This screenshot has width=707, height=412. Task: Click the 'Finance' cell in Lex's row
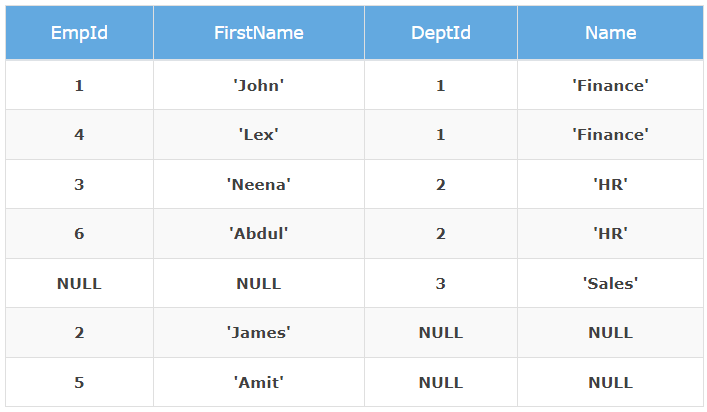coord(610,135)
